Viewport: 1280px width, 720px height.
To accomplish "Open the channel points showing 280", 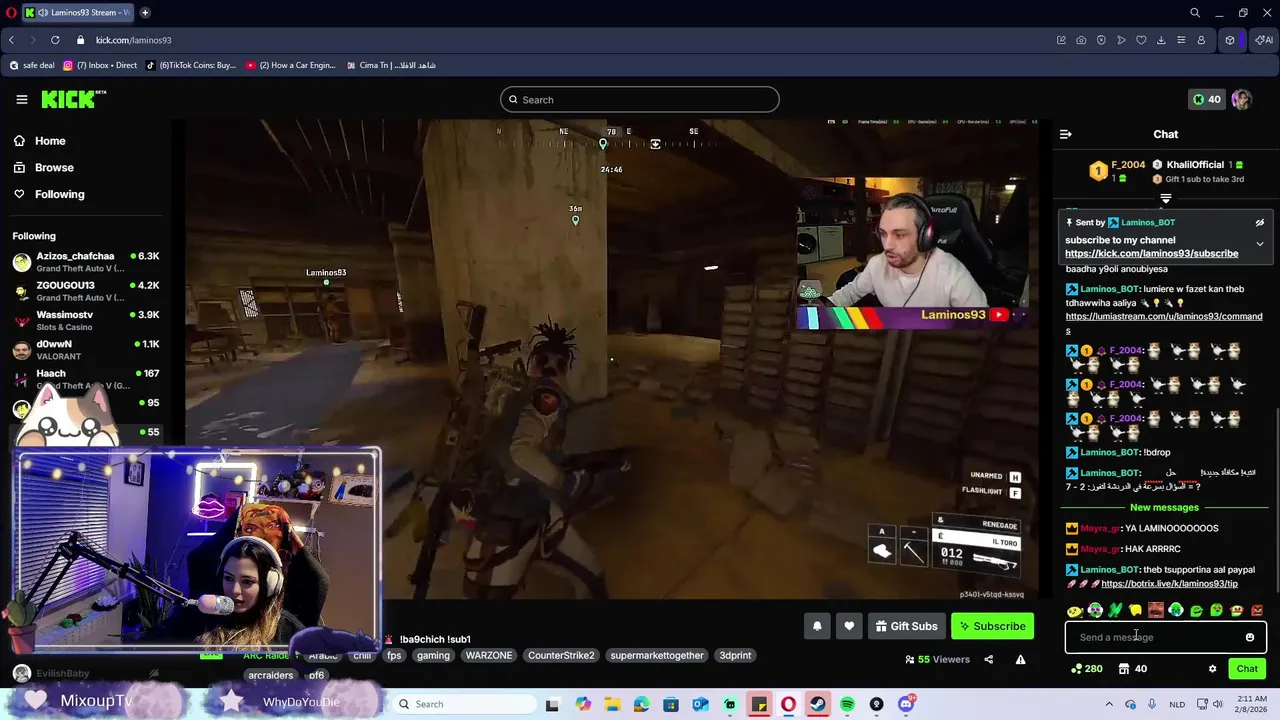I will (1086, 669).
